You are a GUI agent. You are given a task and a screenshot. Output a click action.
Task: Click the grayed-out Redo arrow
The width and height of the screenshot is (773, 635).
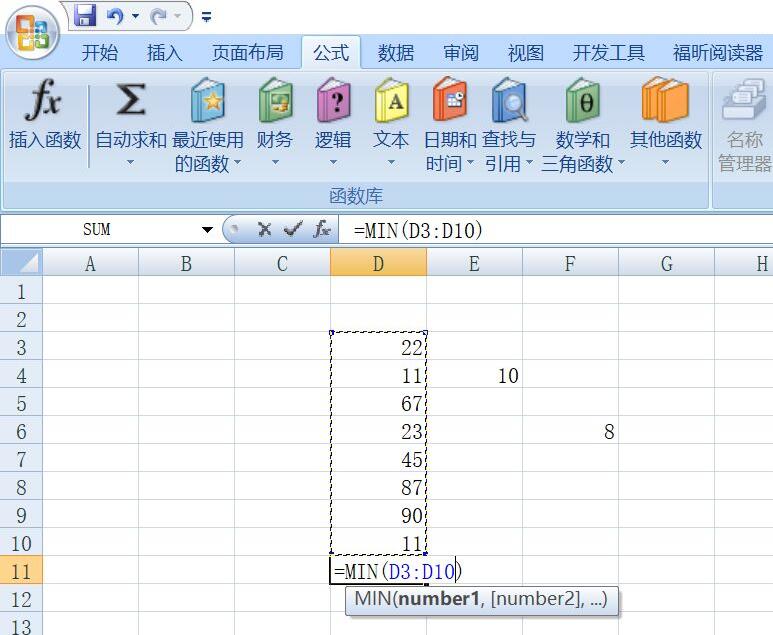click(x=159, y=17)
